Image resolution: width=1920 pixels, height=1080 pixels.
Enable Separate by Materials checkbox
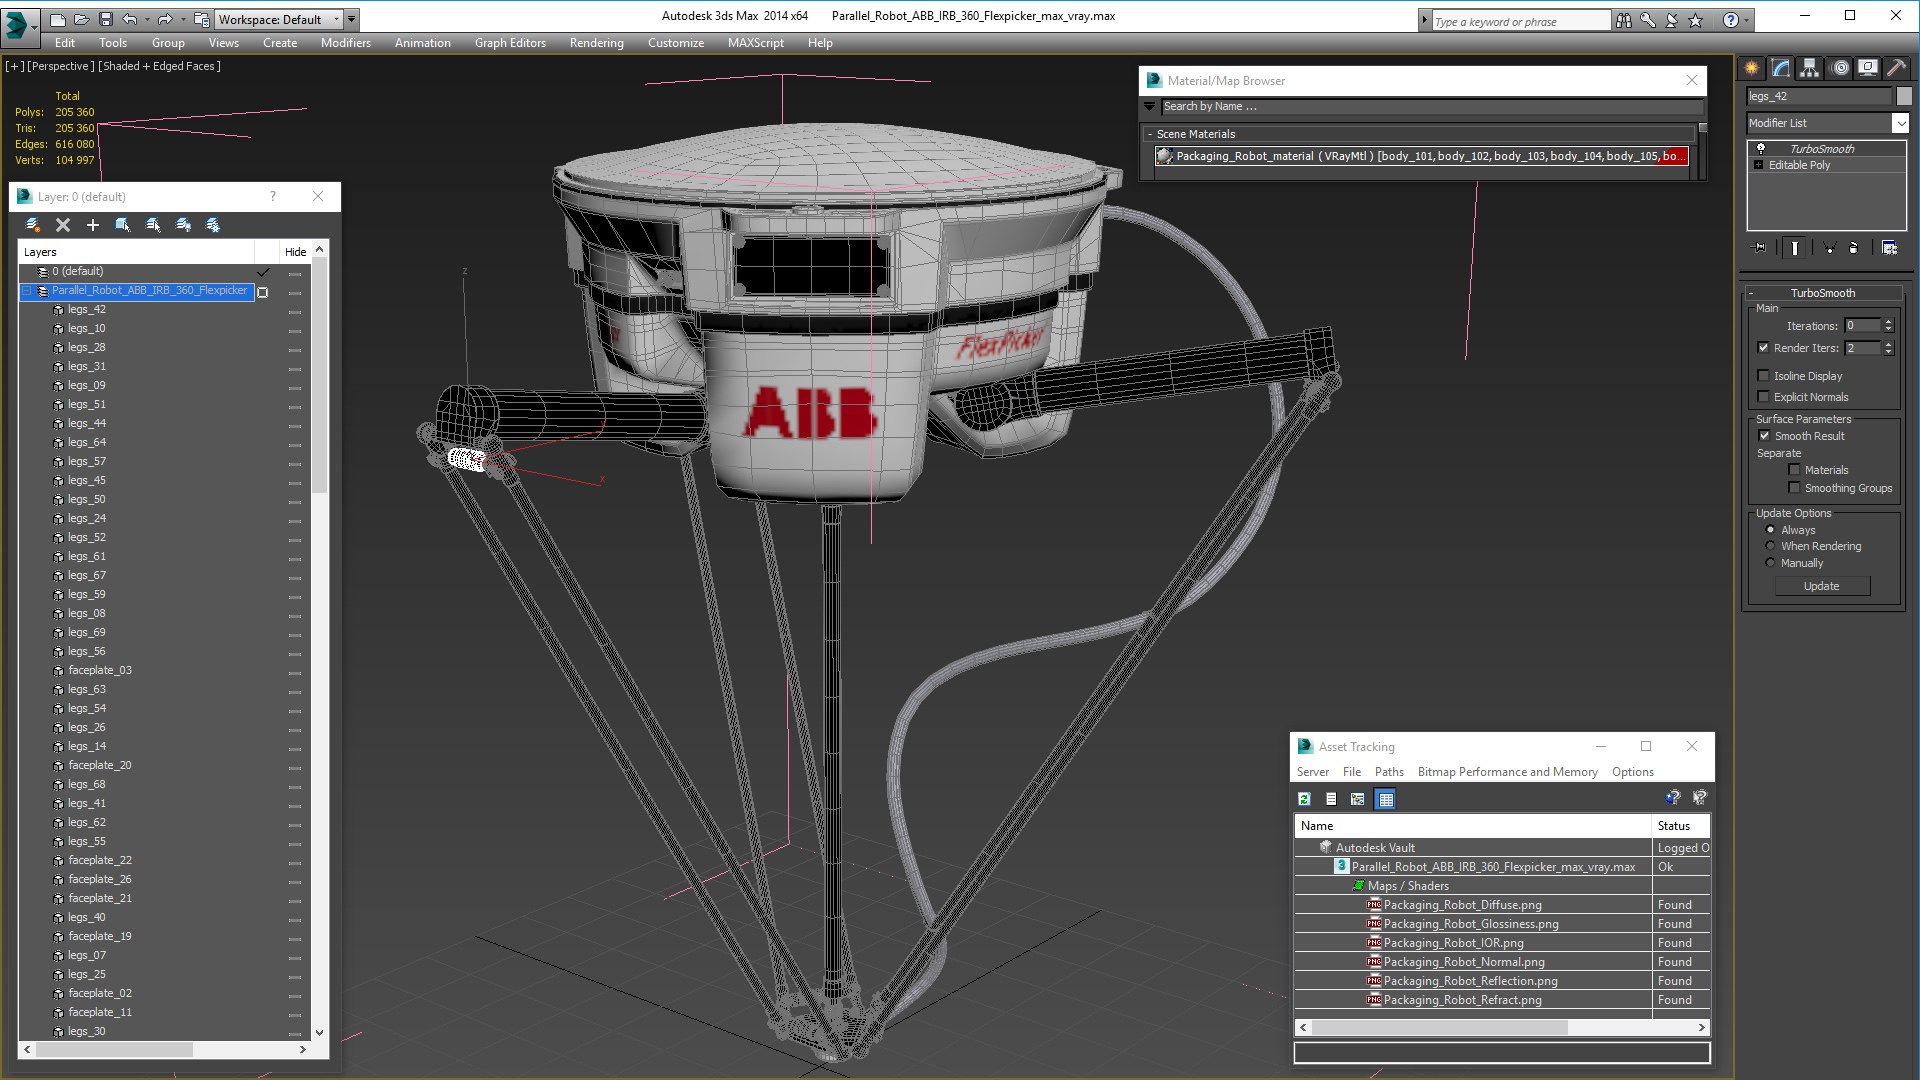tap(1794, 470)
